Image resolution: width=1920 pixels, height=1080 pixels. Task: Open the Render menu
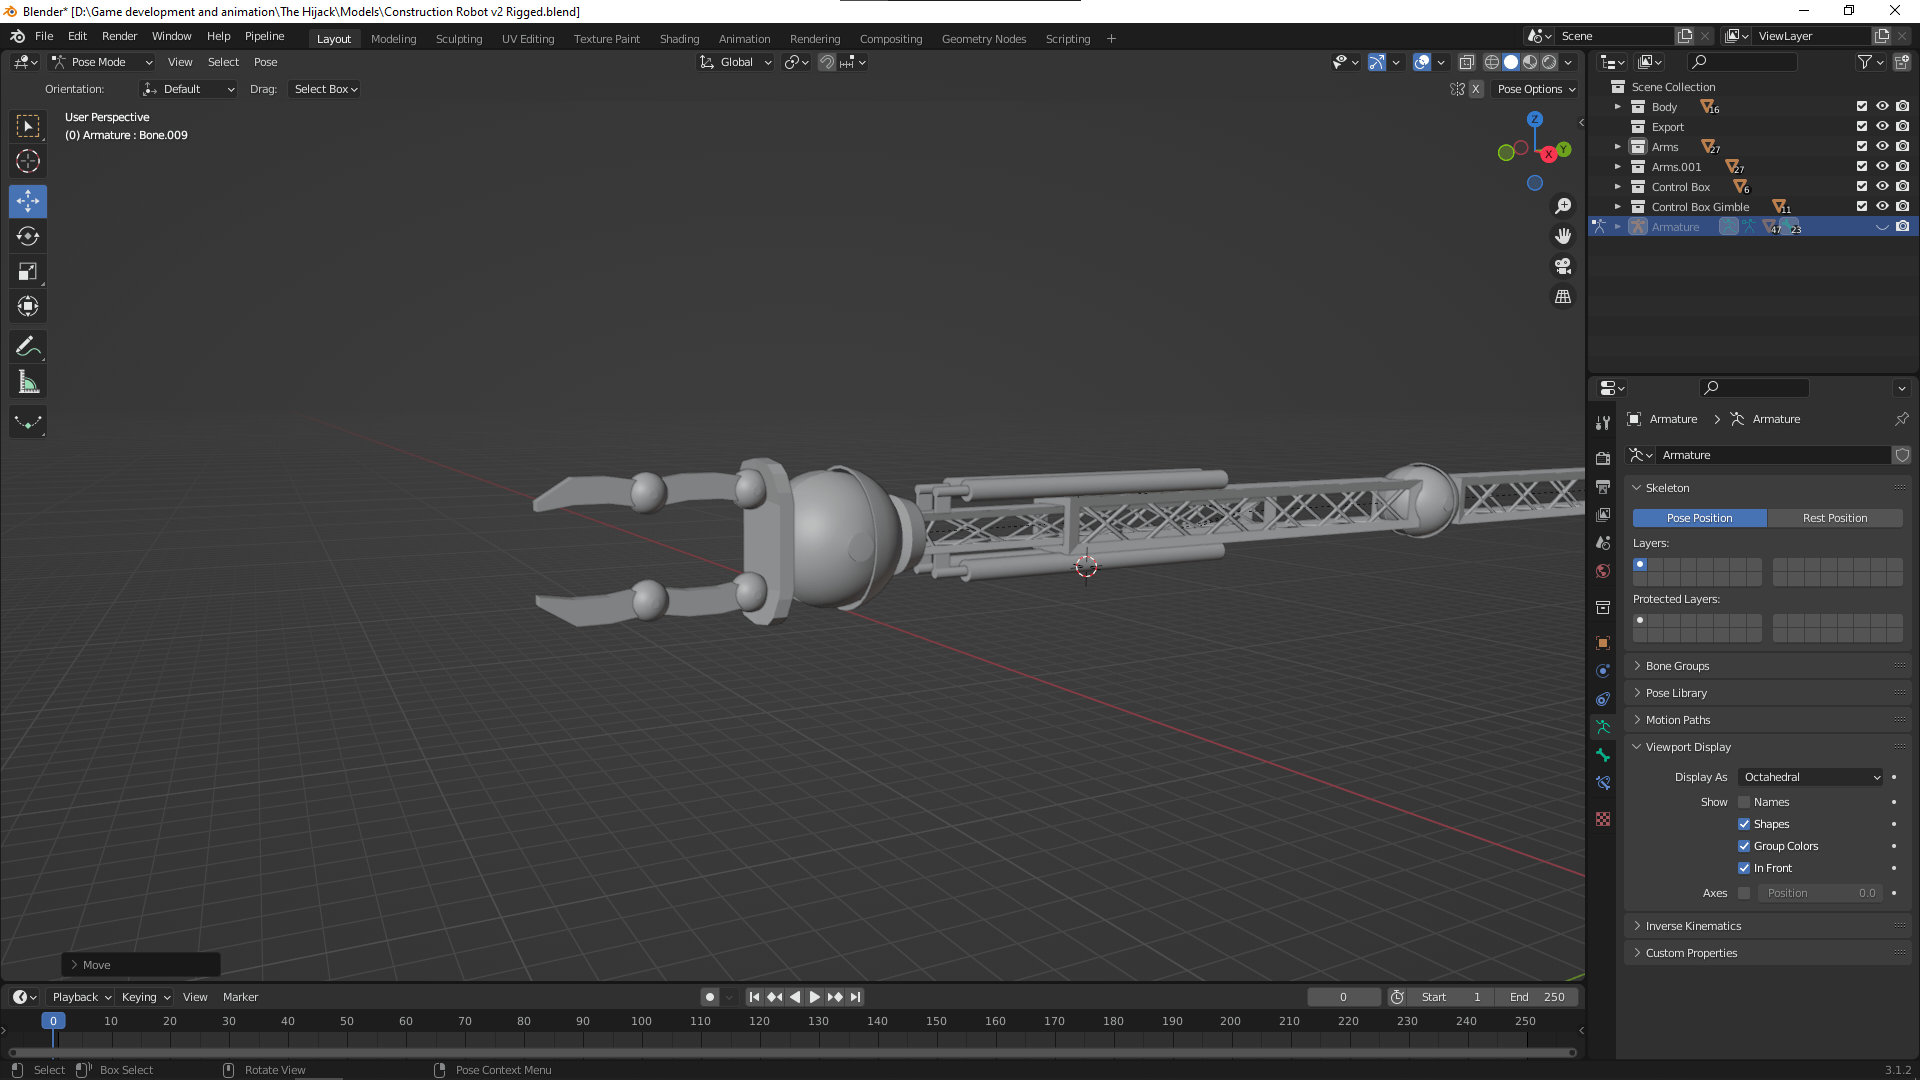(119, 36)
